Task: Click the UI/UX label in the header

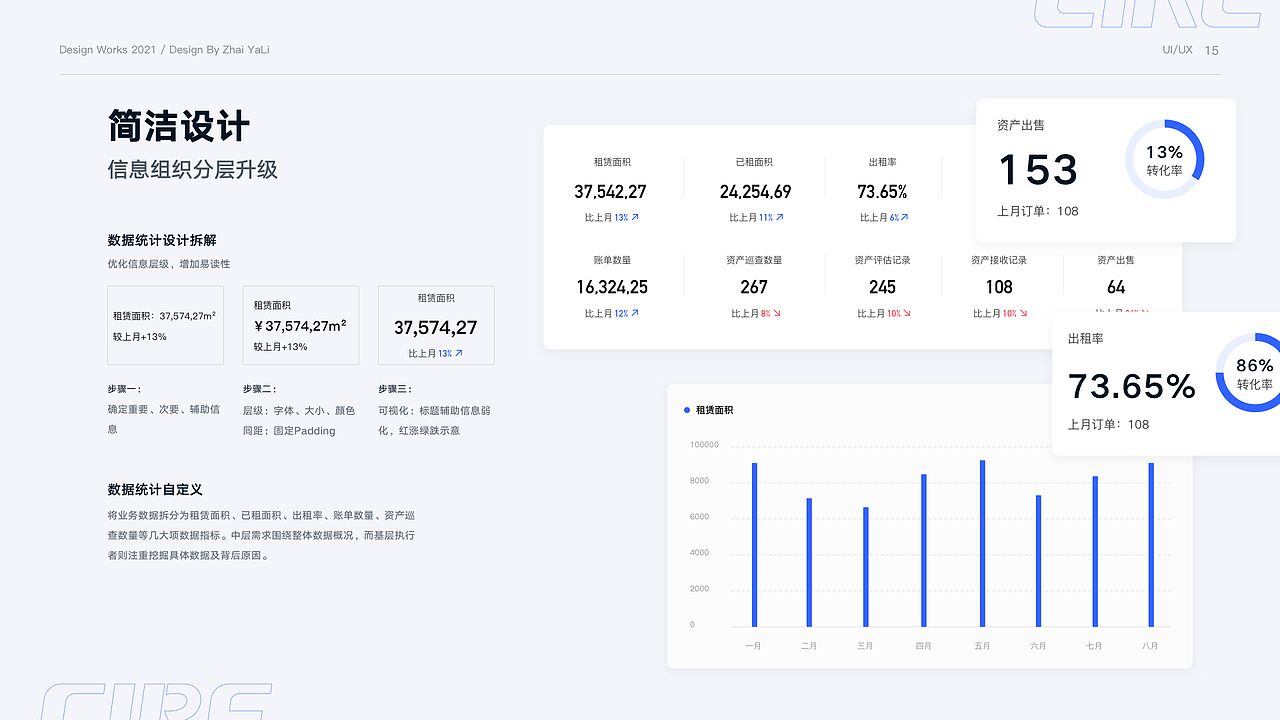Action: [x=1177, y=50]
